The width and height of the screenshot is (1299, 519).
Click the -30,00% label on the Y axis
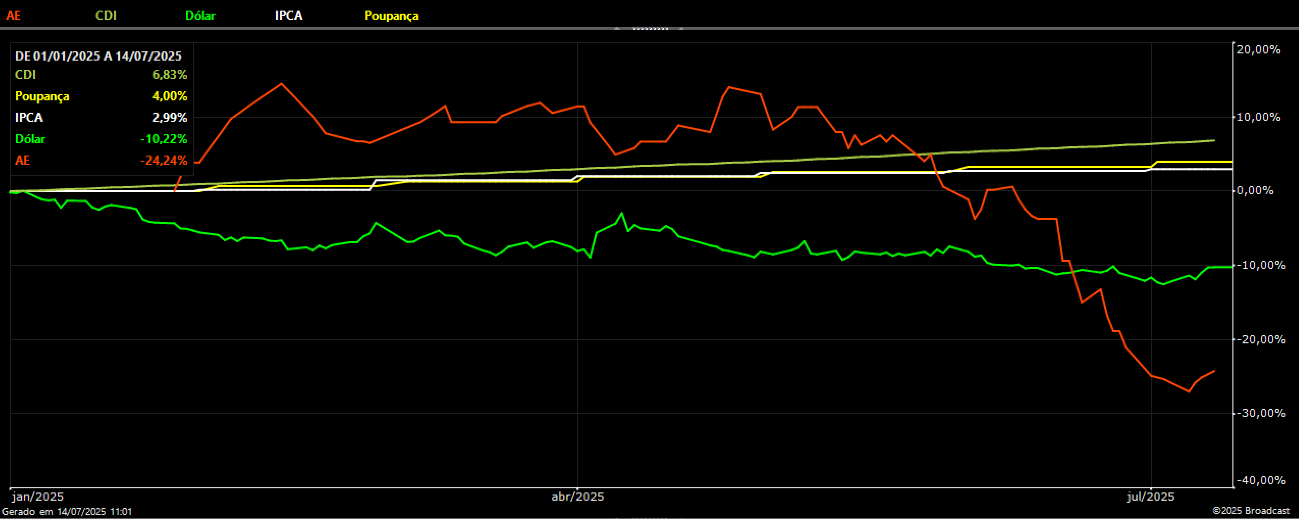(1259, 413)
